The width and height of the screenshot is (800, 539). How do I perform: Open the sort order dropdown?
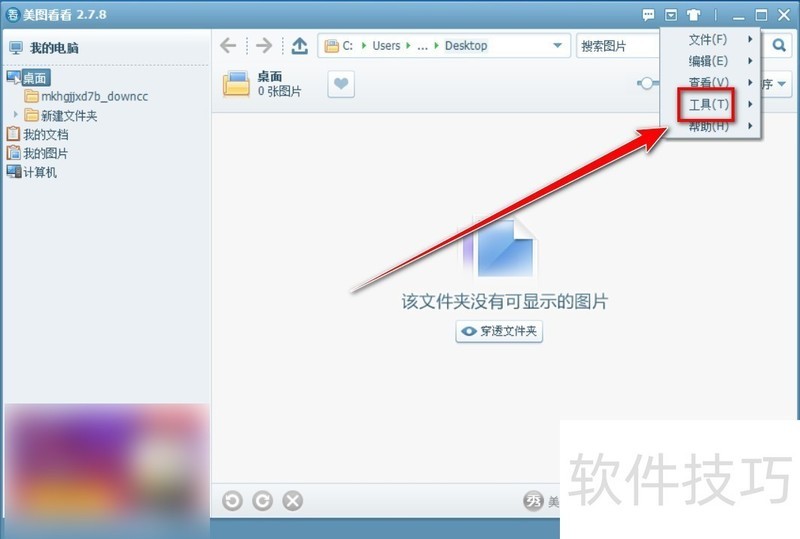(776, 84)
